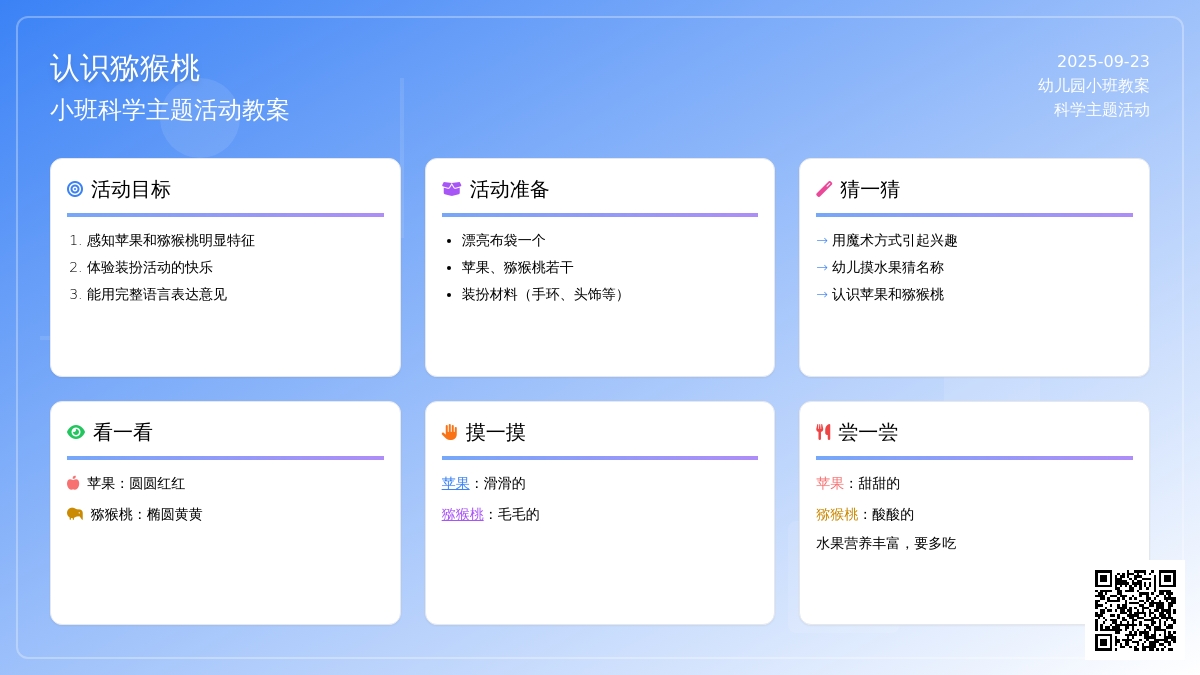Click the QR code in the bottom corner
Screen dimensions: 1200x675
1135,610
